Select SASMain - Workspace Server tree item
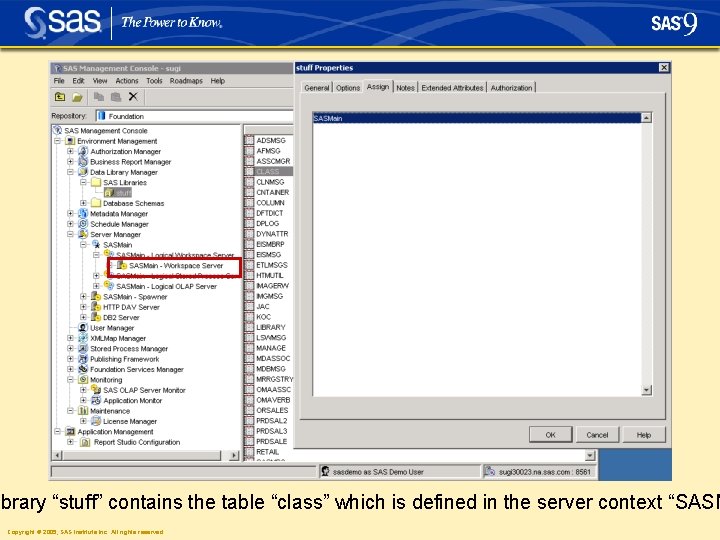Screen dimensions: 720x540 (170, 265)
